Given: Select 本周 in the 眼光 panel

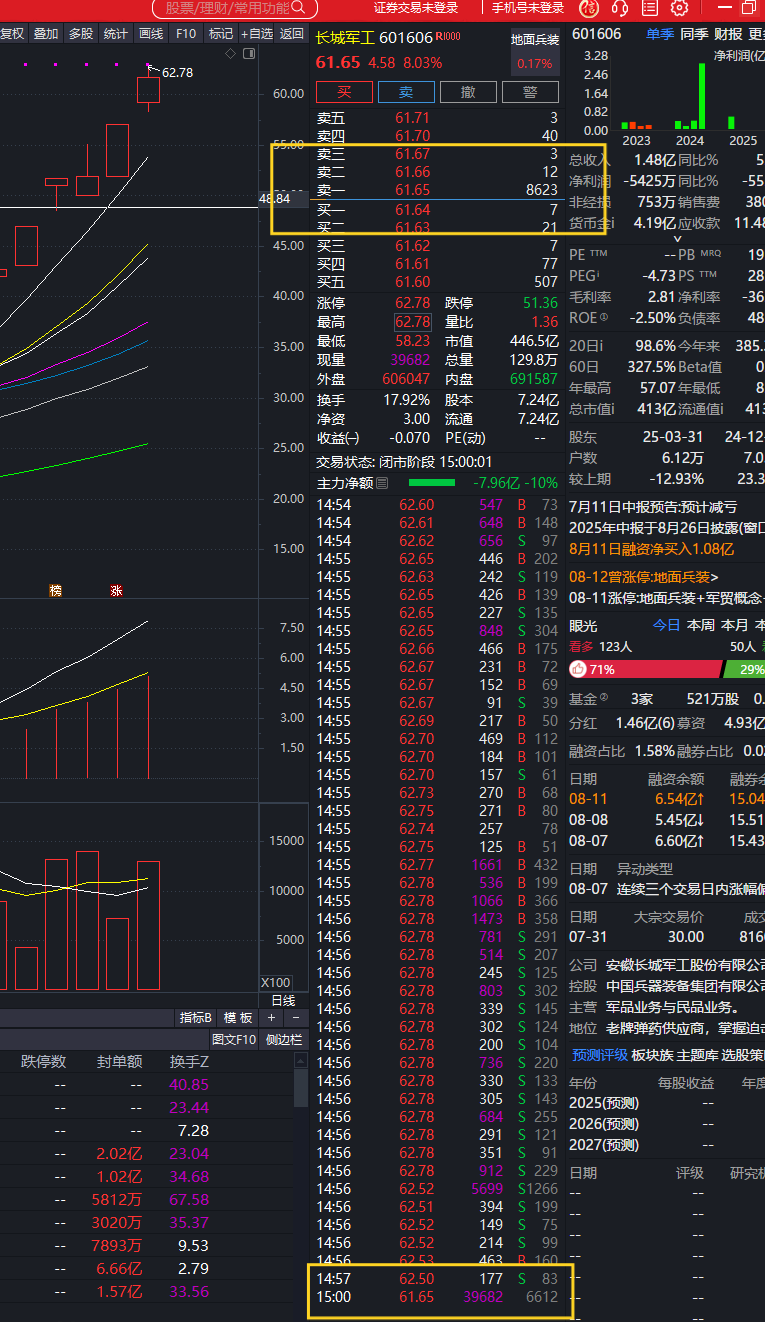Looking at the screenshot, I should click(701, 625).
